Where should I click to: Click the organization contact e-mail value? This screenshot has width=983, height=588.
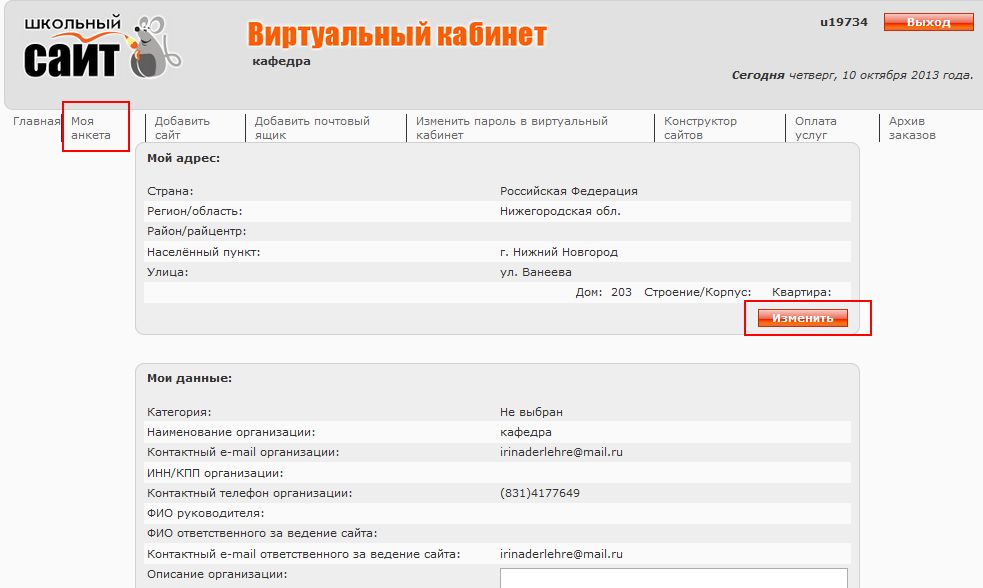point(561,452)
